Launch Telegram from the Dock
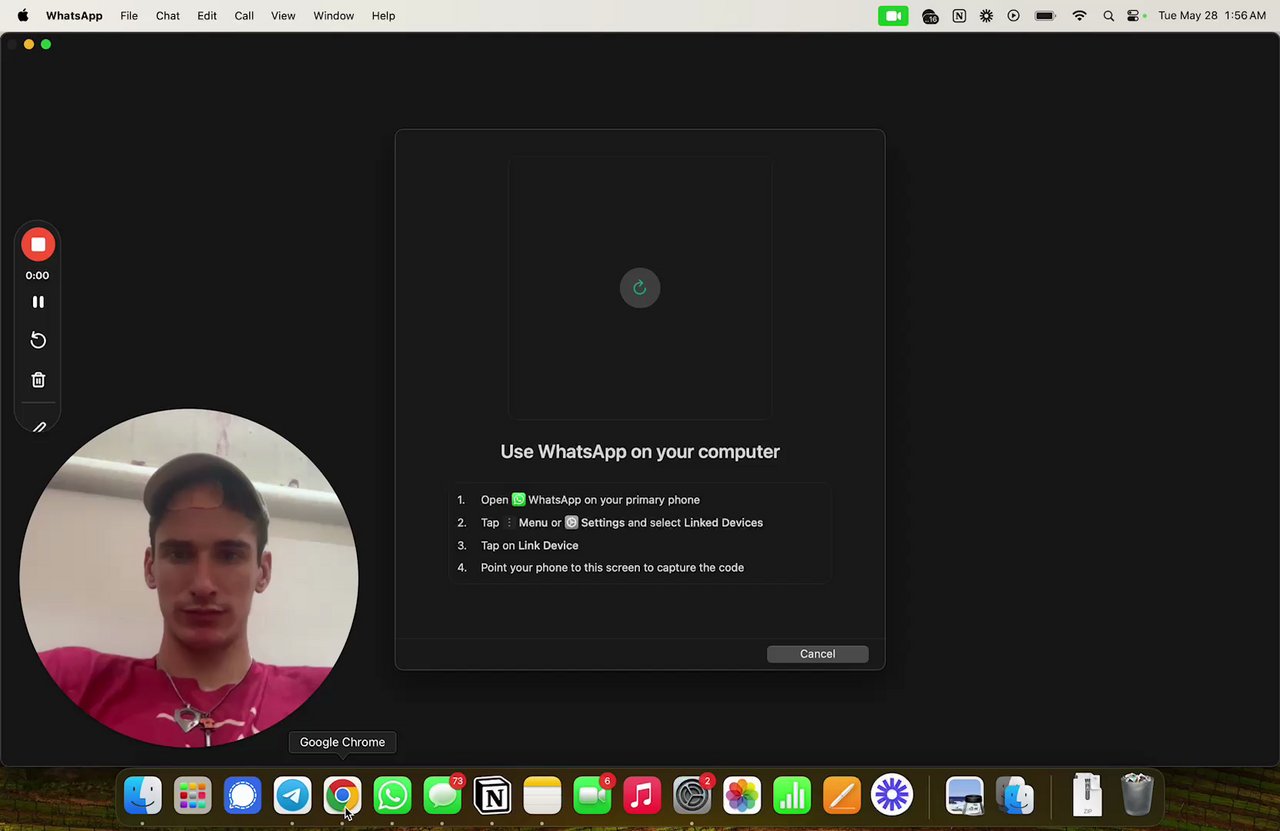 [x=293, y=796]
